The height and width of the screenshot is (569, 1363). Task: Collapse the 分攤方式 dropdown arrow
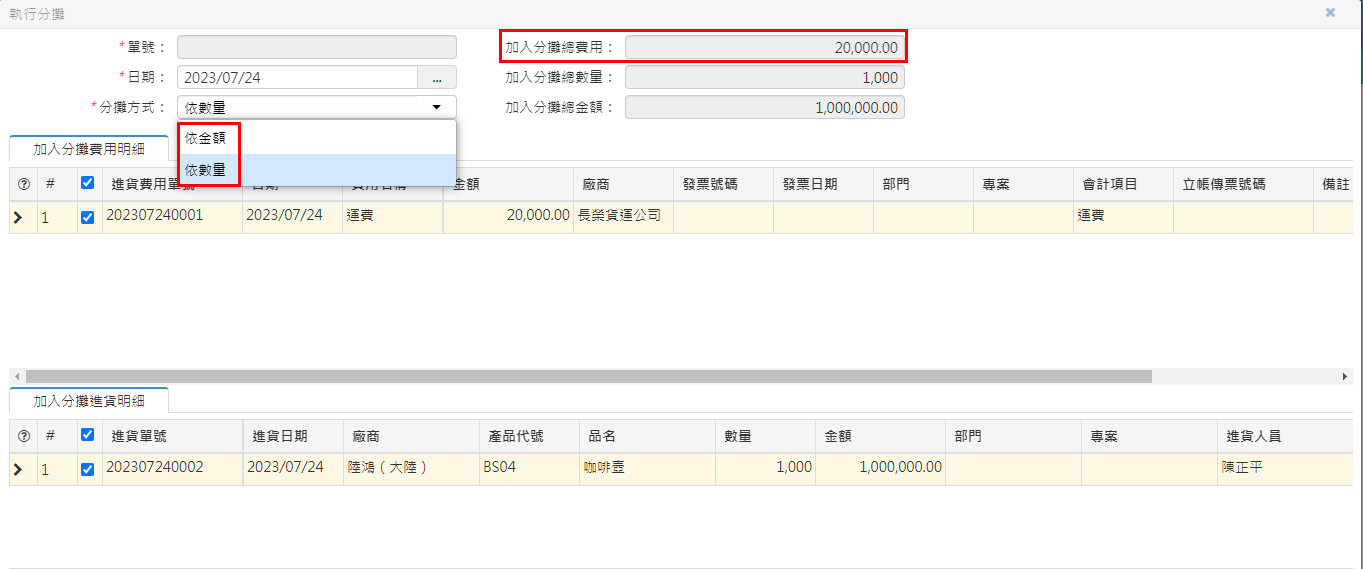(x=436, y=107)
